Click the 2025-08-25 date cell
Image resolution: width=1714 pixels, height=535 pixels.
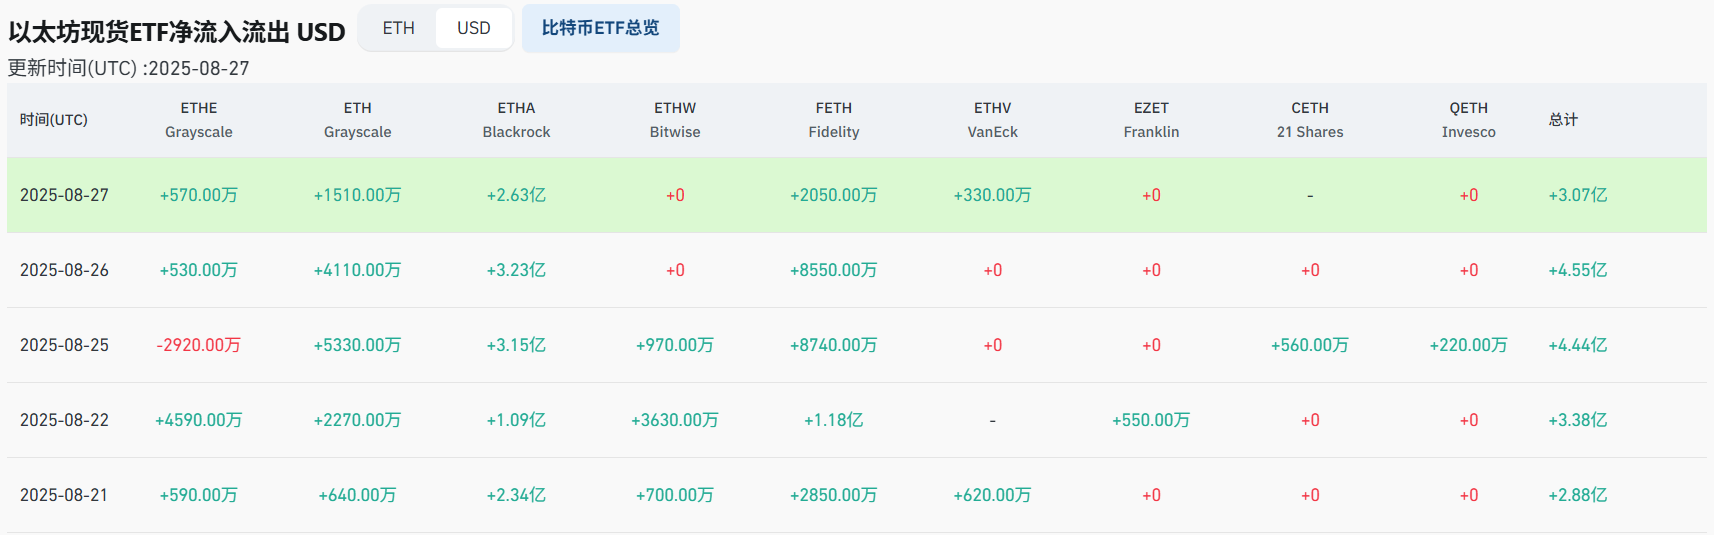[x=64, y=345]
